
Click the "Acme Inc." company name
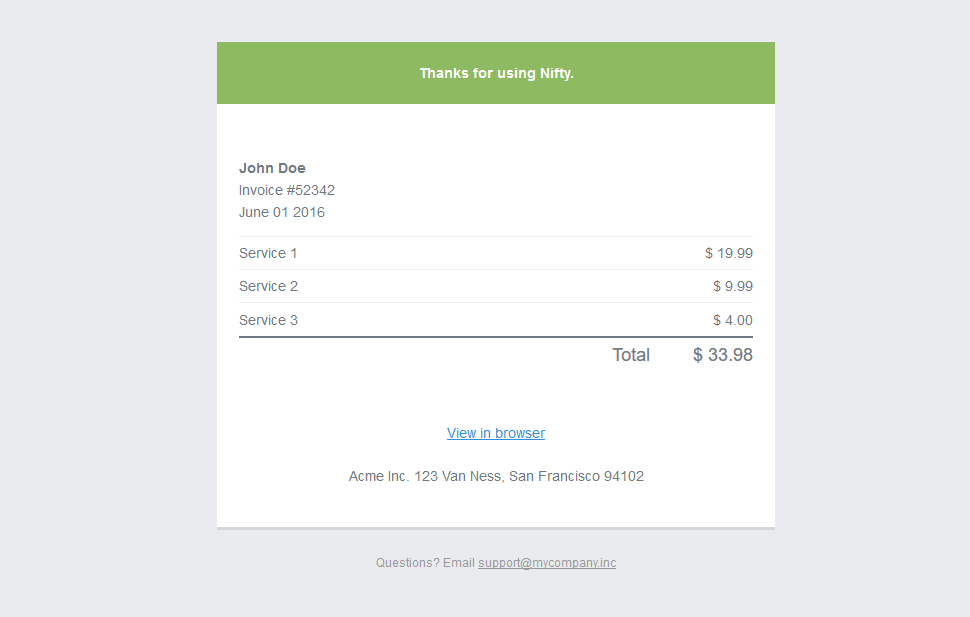pyautogui.click(x=379, y=476)
